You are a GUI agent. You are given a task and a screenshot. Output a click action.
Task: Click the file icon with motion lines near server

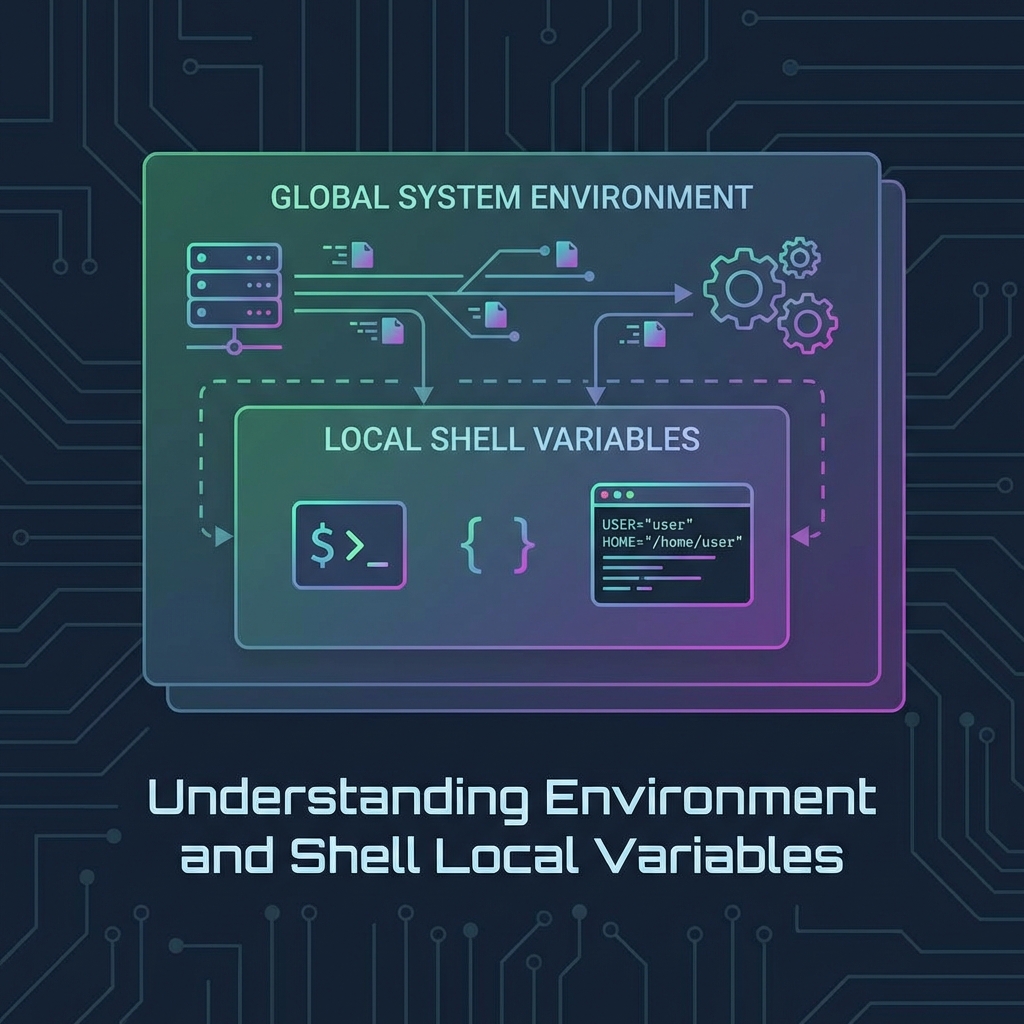(360, 252)
